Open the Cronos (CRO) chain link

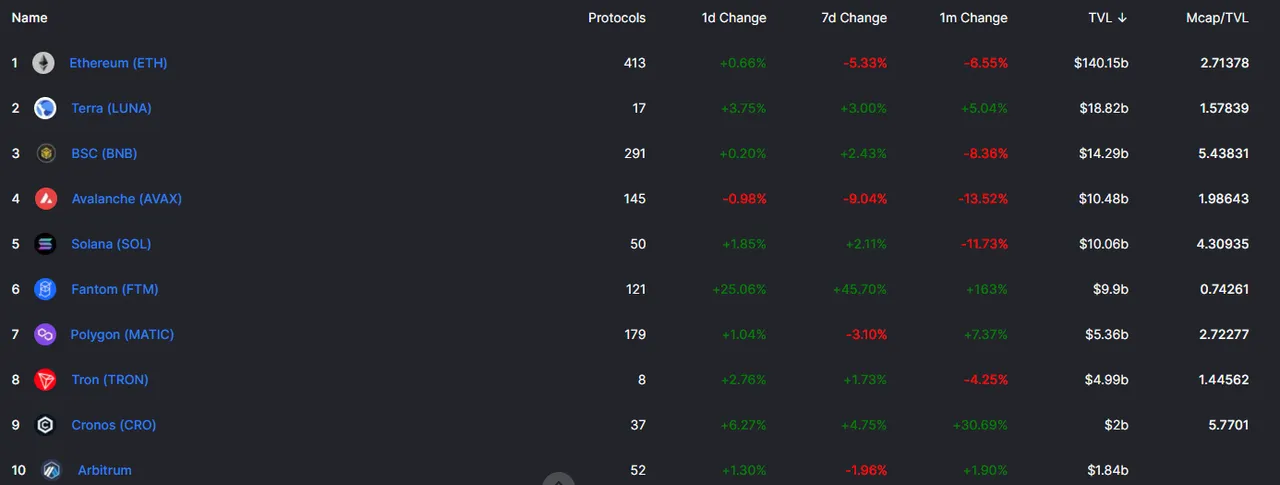(x=114, y=425)
